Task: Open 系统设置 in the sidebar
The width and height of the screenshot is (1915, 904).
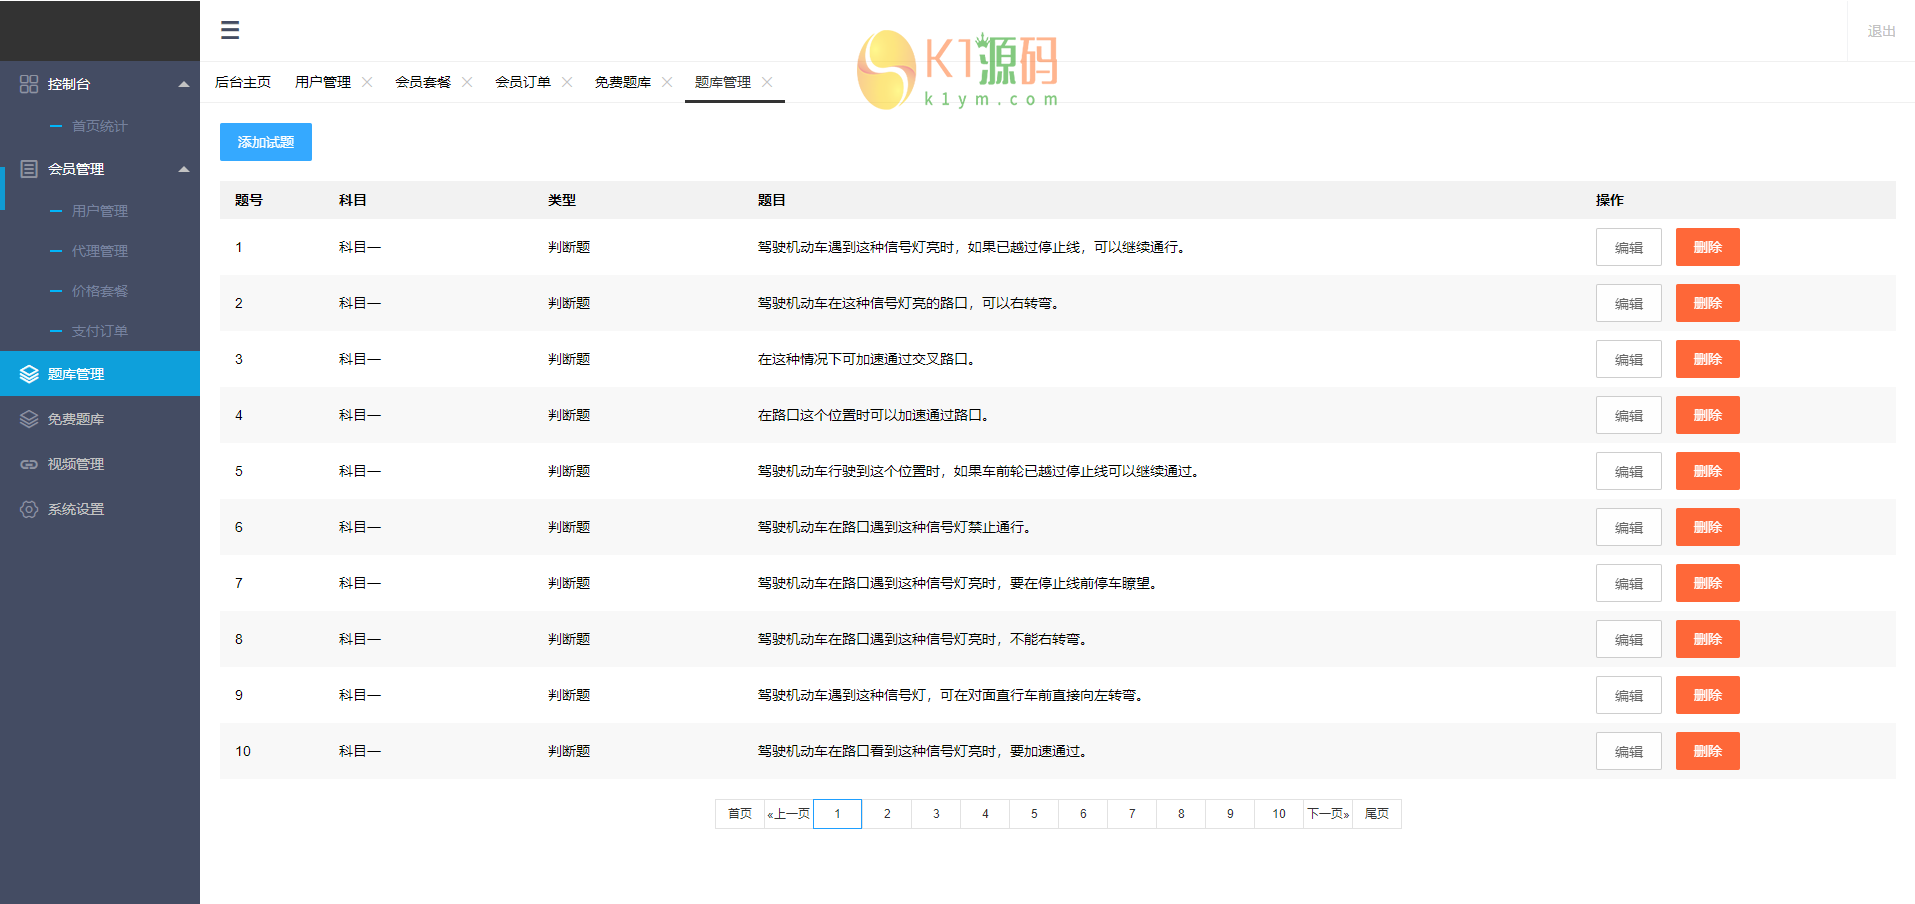Action: [x=76, y=509]
